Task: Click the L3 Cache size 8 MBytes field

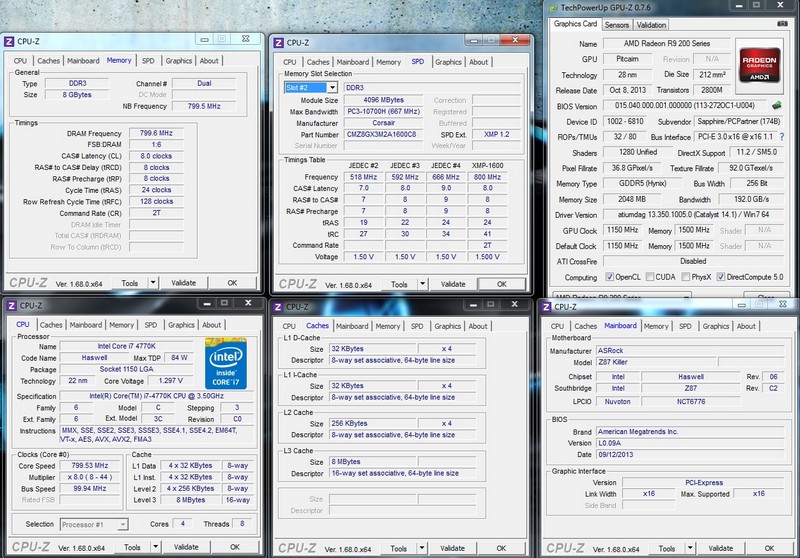Action: point(373,462)
